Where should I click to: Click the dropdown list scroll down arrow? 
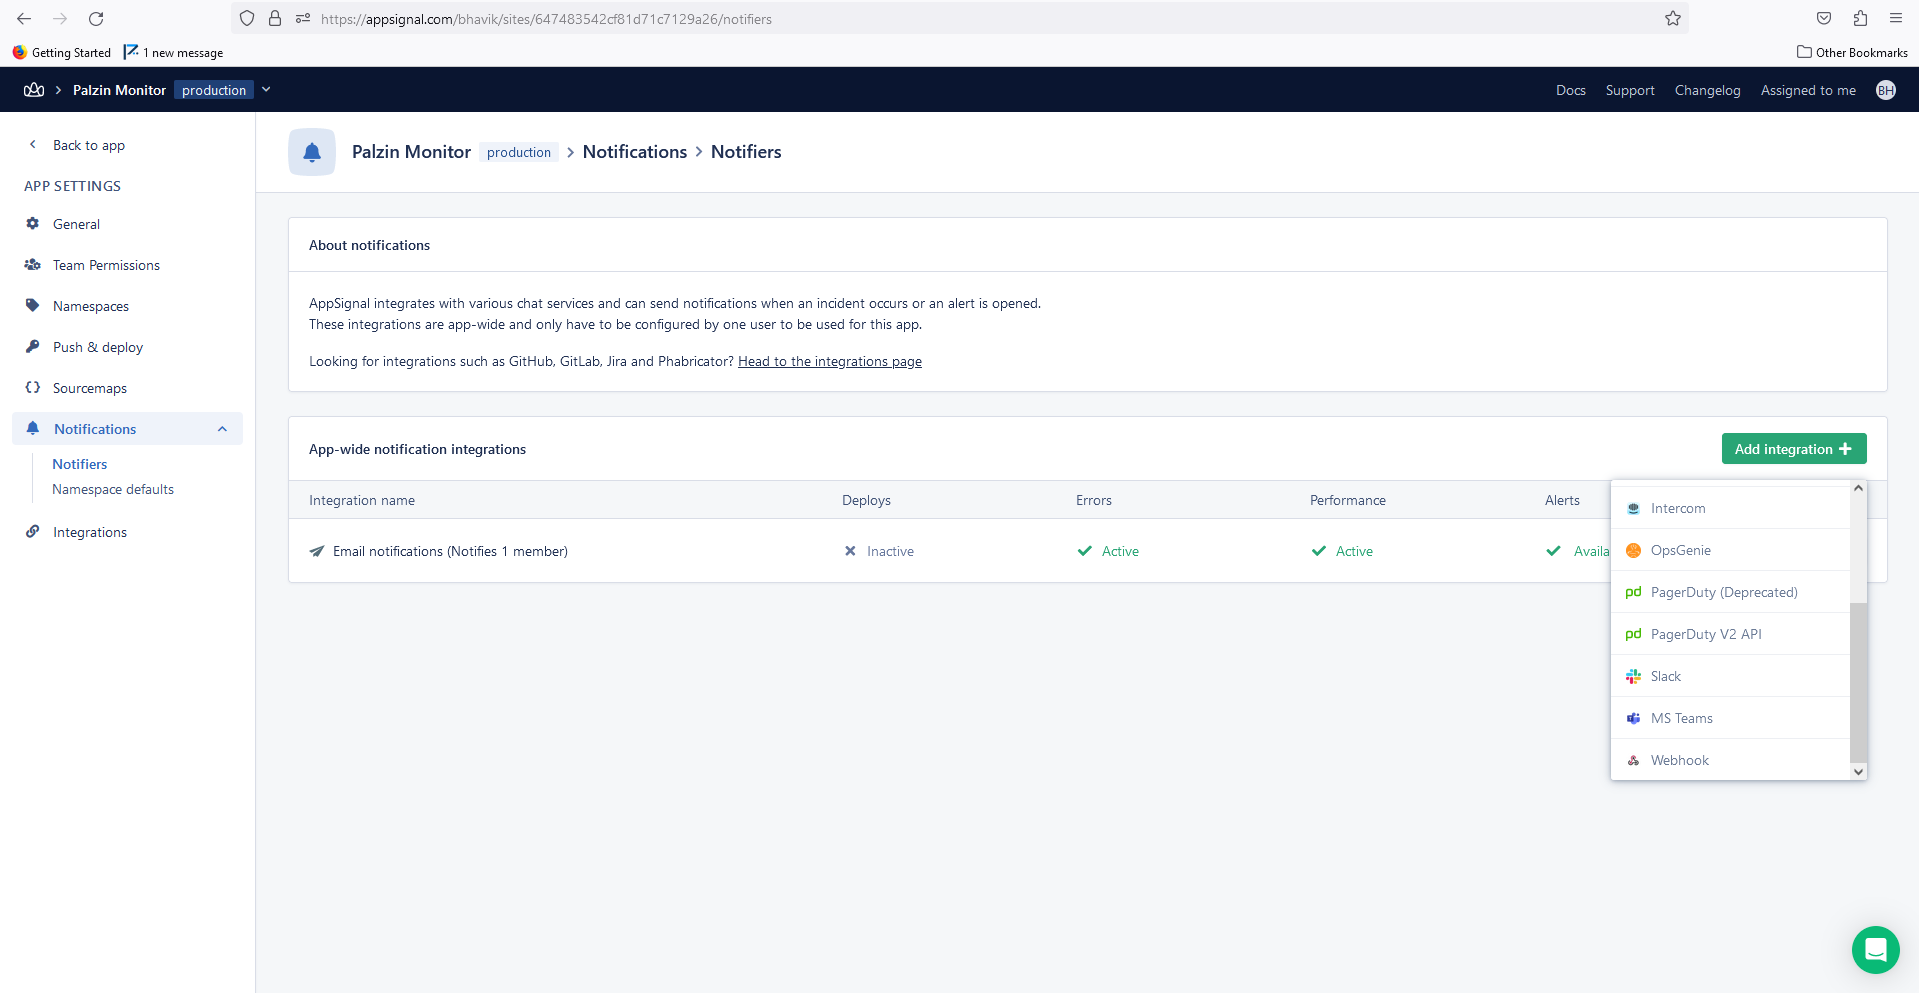(1858, 772)
